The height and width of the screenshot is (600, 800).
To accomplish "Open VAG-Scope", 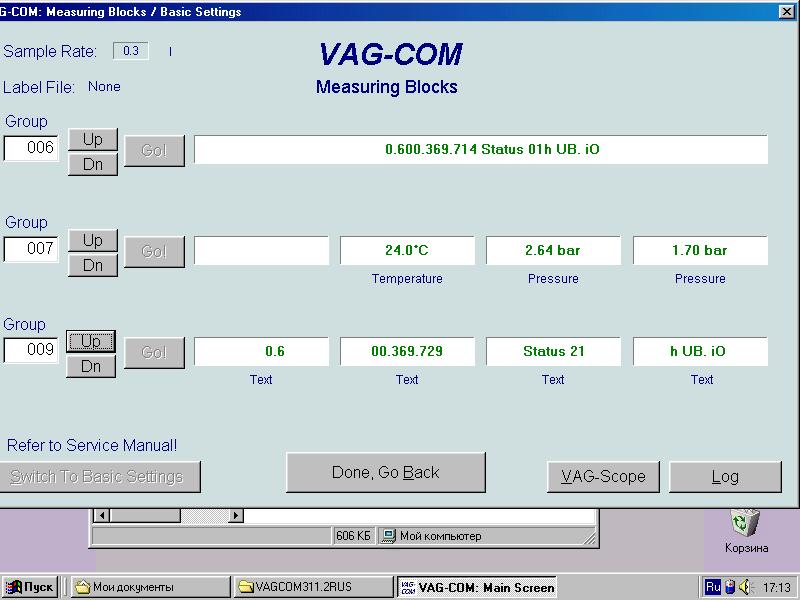I will (603, 477).
